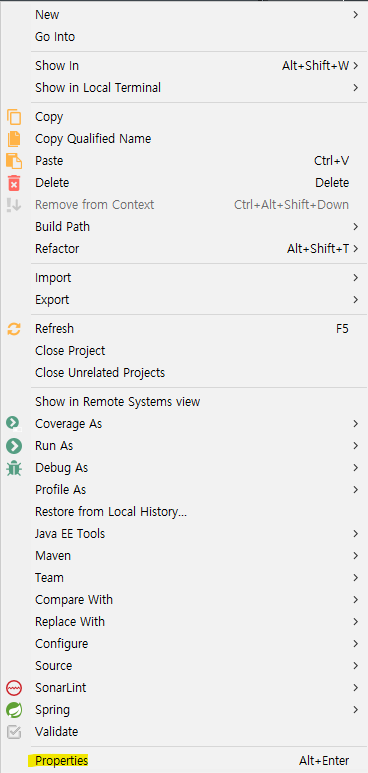Click the red SonarLint icon

click(x=14, y=688)
